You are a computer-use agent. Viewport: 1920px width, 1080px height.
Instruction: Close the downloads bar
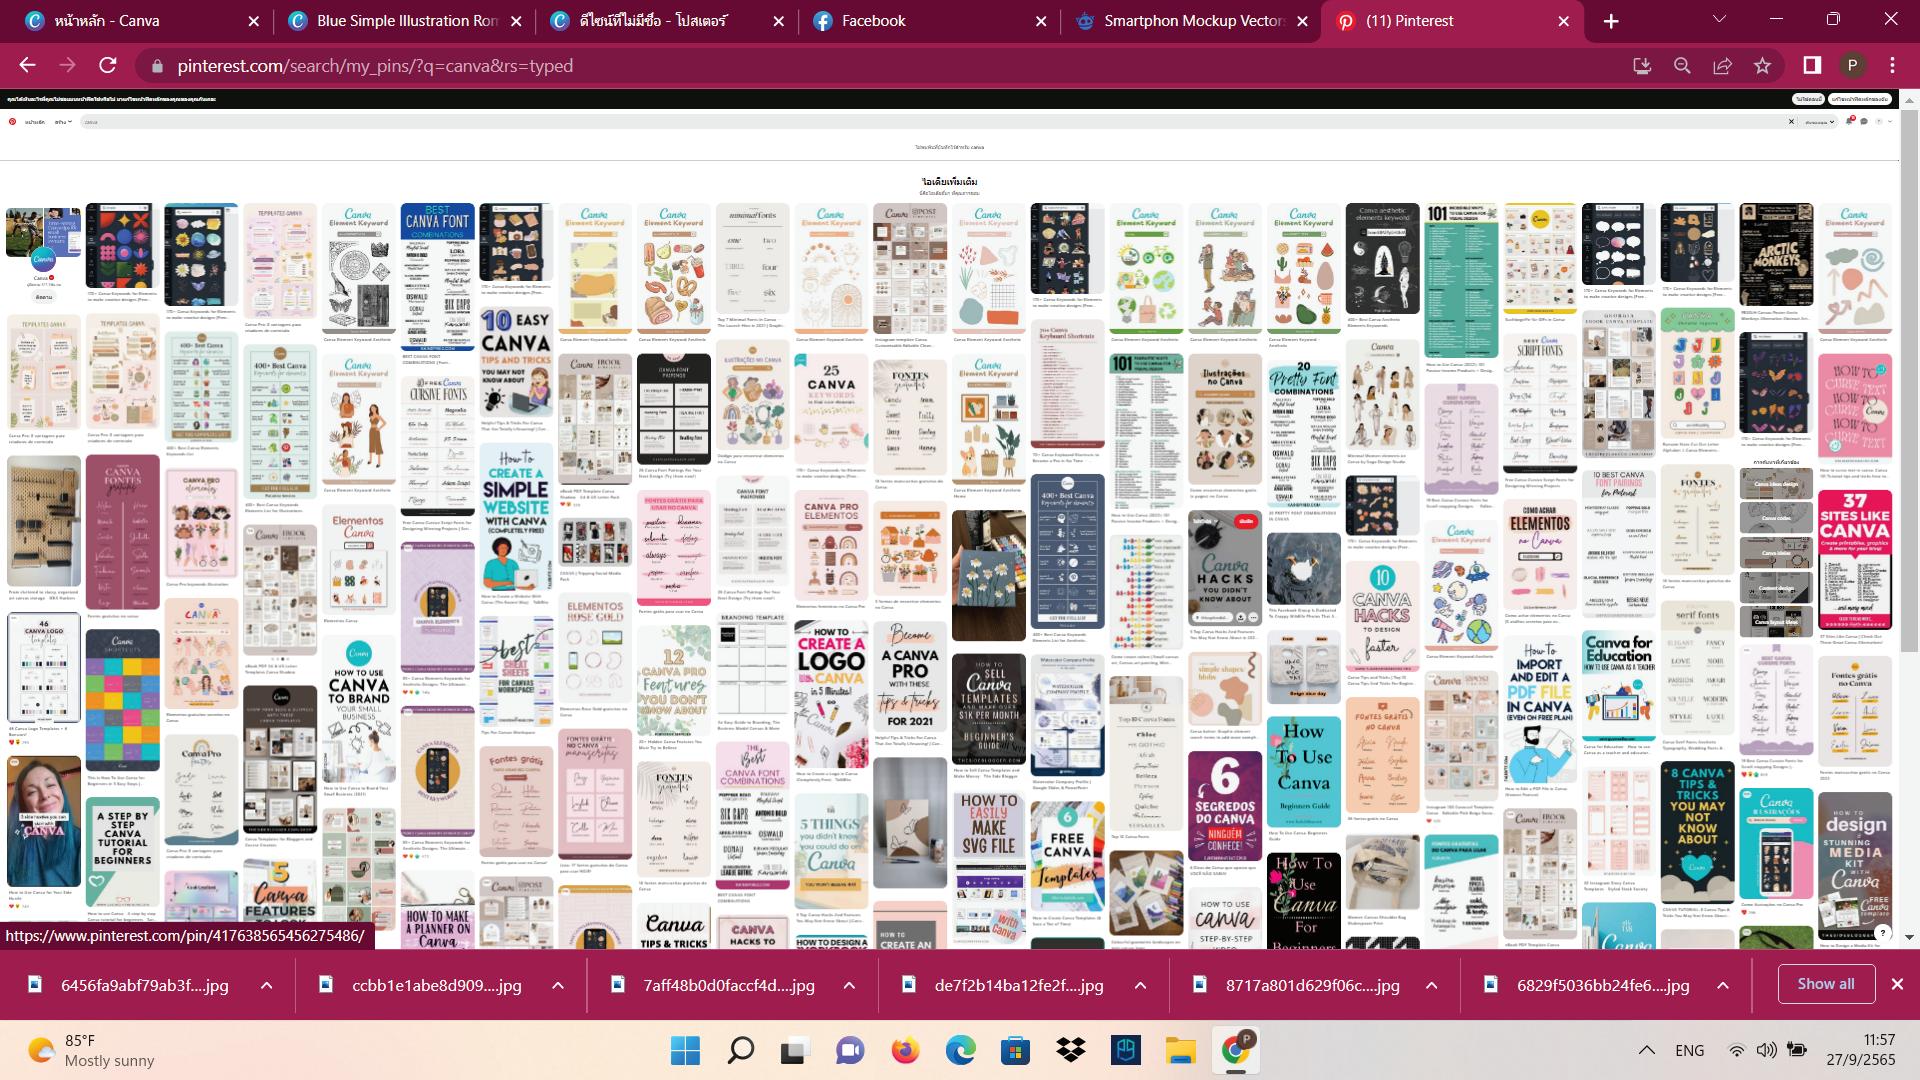pyautogui.click(x=1897, y=984)
